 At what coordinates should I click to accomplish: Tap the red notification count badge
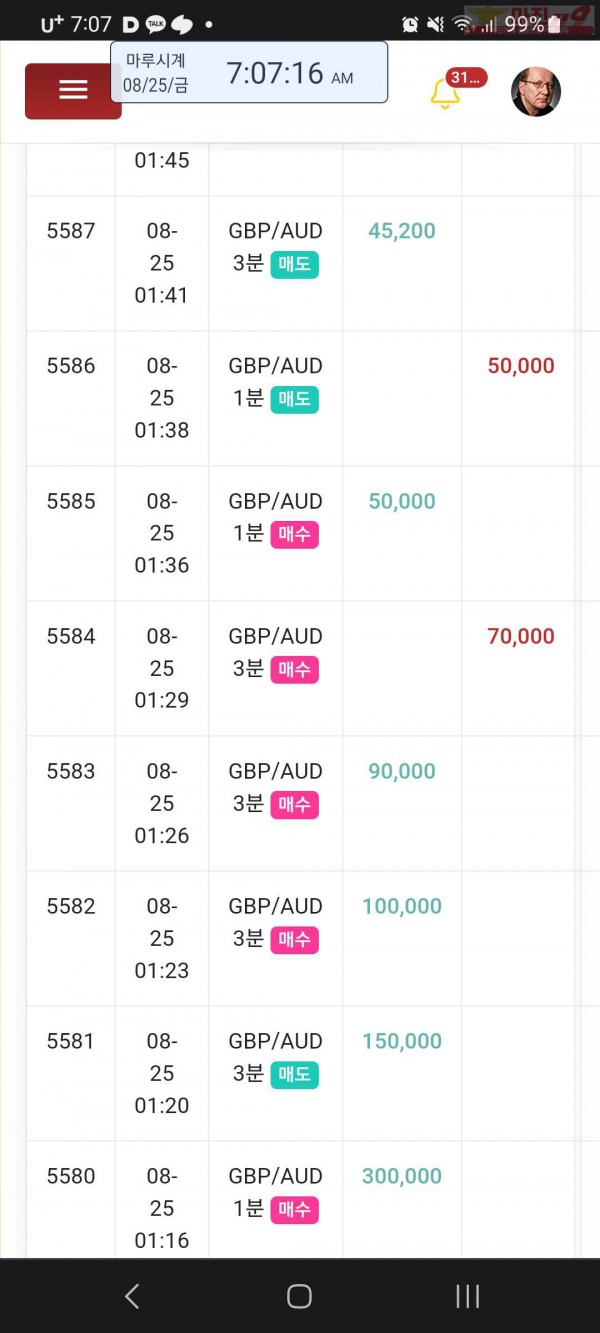[x=466, y=77]
